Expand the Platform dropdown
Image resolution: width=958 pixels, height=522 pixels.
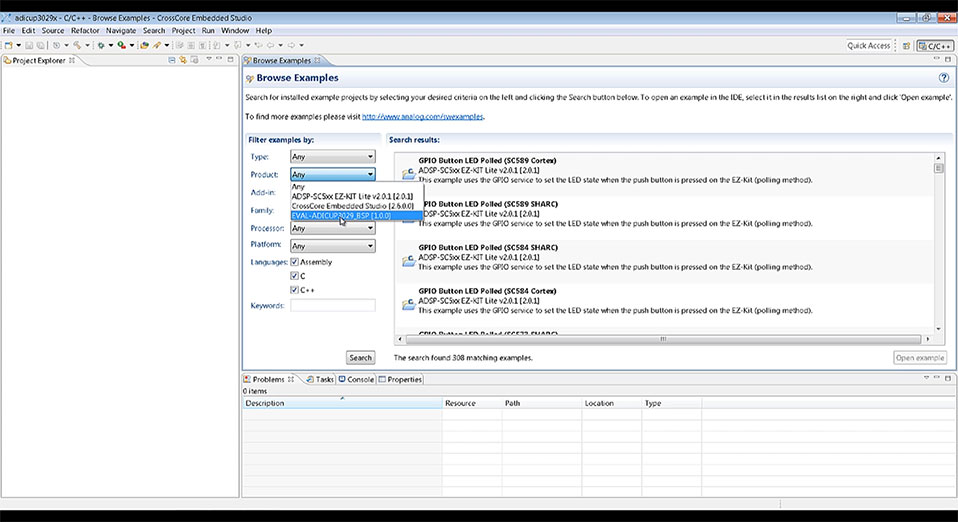click(x=333, y=246)
